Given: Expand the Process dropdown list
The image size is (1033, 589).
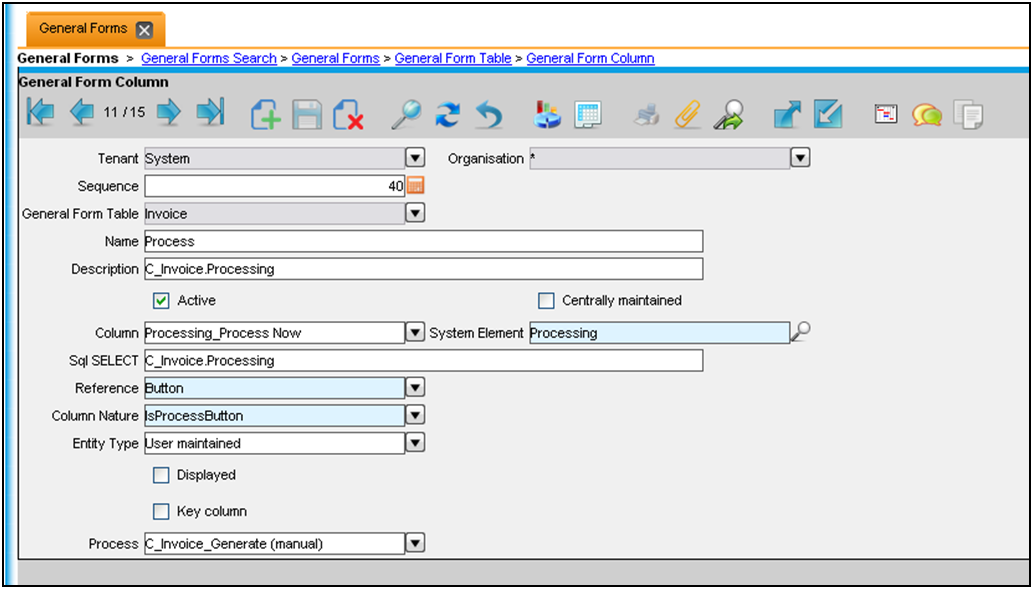Looking at the screenshot, I should 415,544.
